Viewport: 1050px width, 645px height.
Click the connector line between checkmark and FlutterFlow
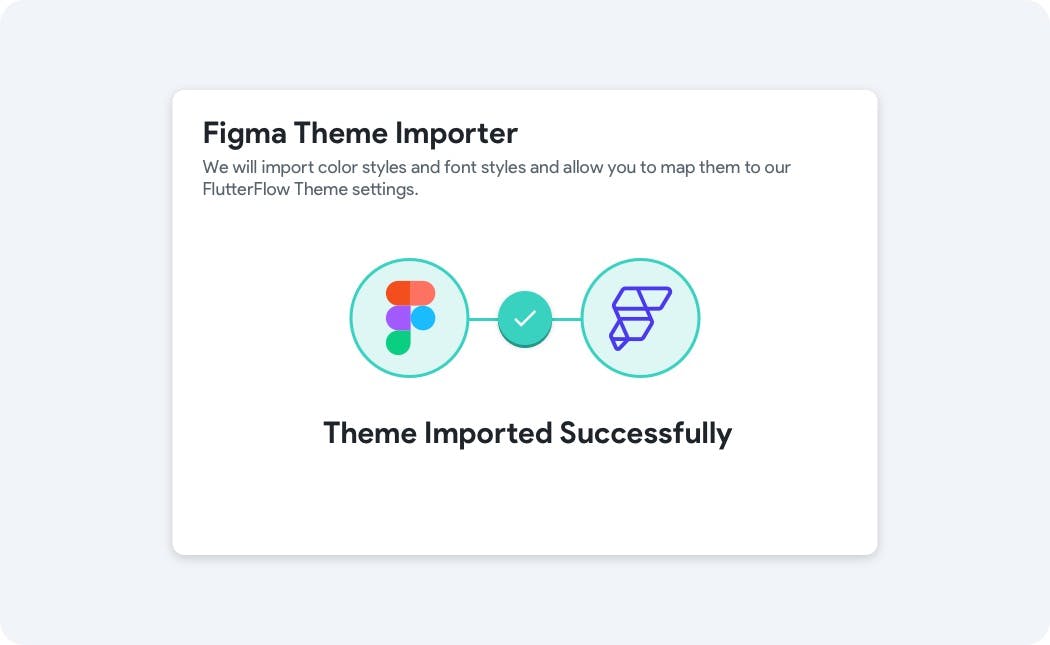pyautogui.click(x=567, y=319)
